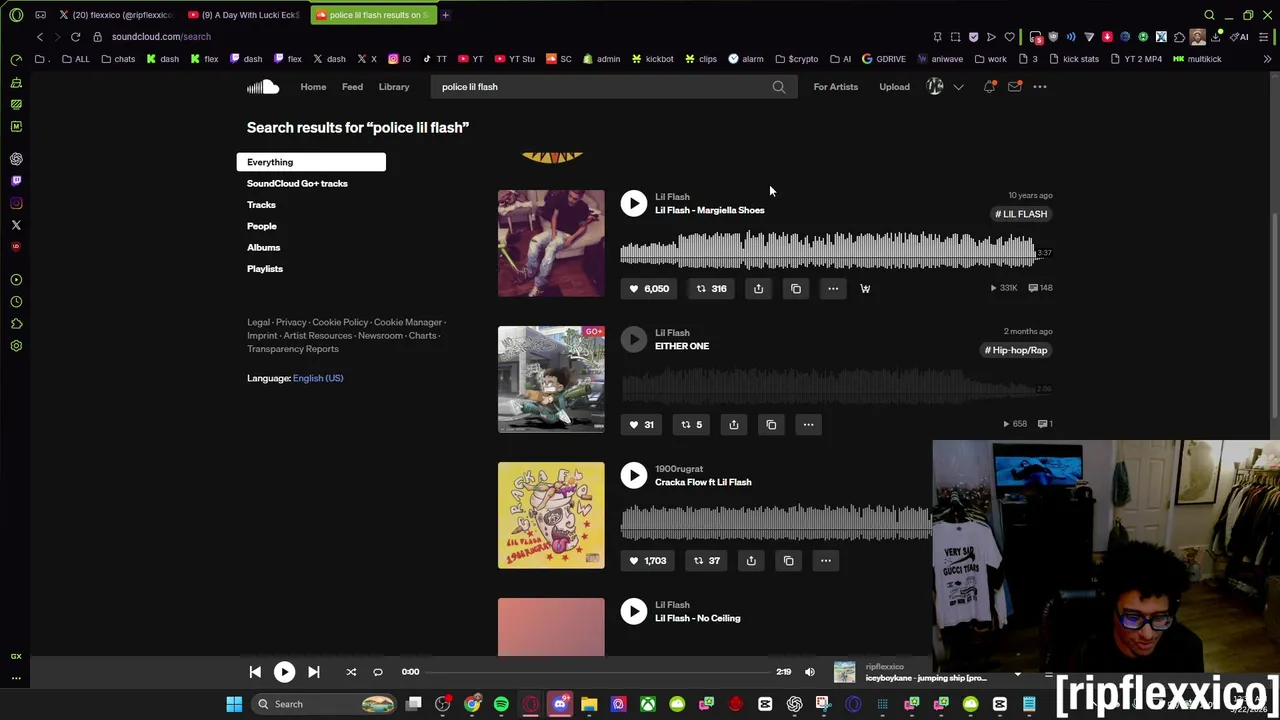The image size is (1280, 720).
Task: Open SoundCloud notifications bell
Action: click(989, 87)
